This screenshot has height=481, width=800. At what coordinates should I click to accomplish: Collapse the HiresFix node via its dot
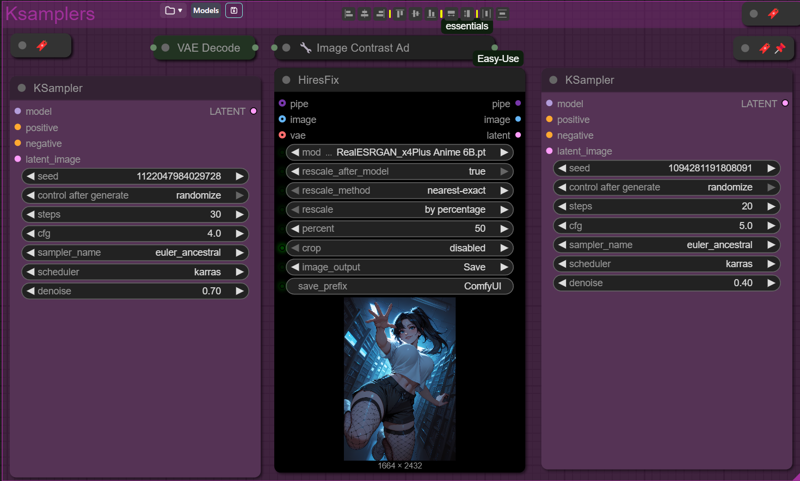[286, 80]
